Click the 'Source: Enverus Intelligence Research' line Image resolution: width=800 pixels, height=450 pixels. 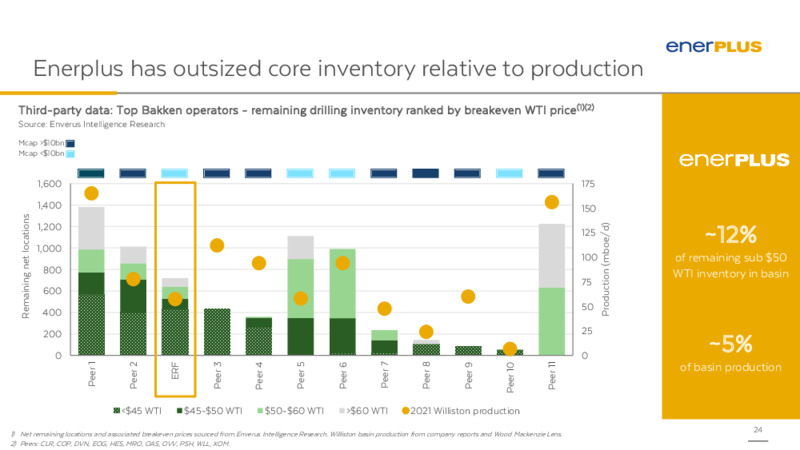(92, 124)
